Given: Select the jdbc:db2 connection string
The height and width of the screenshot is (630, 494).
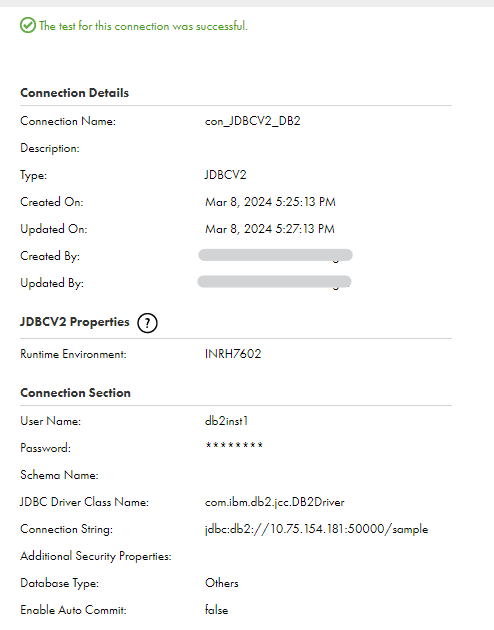Looking at the screenshot, I should tap(316, 529).
